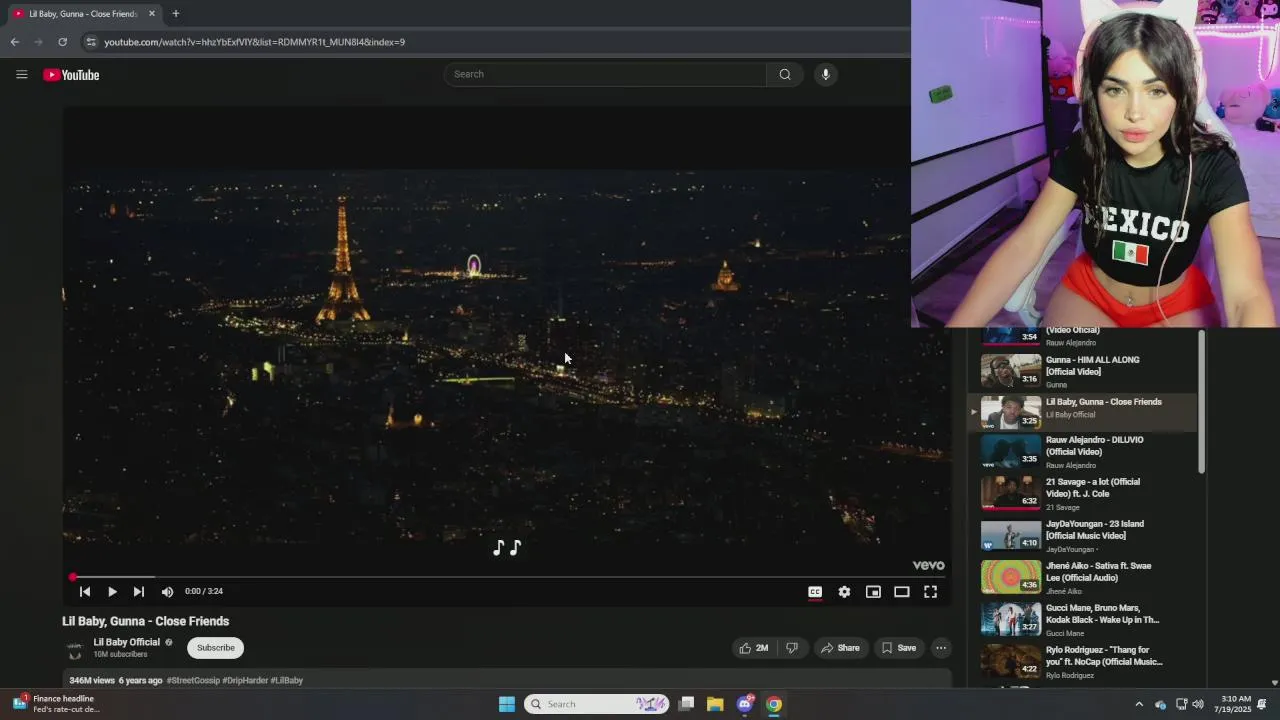Viewport: 1280px width, 720px height.
Task: Mute the video volume
Action: [167, 592]
